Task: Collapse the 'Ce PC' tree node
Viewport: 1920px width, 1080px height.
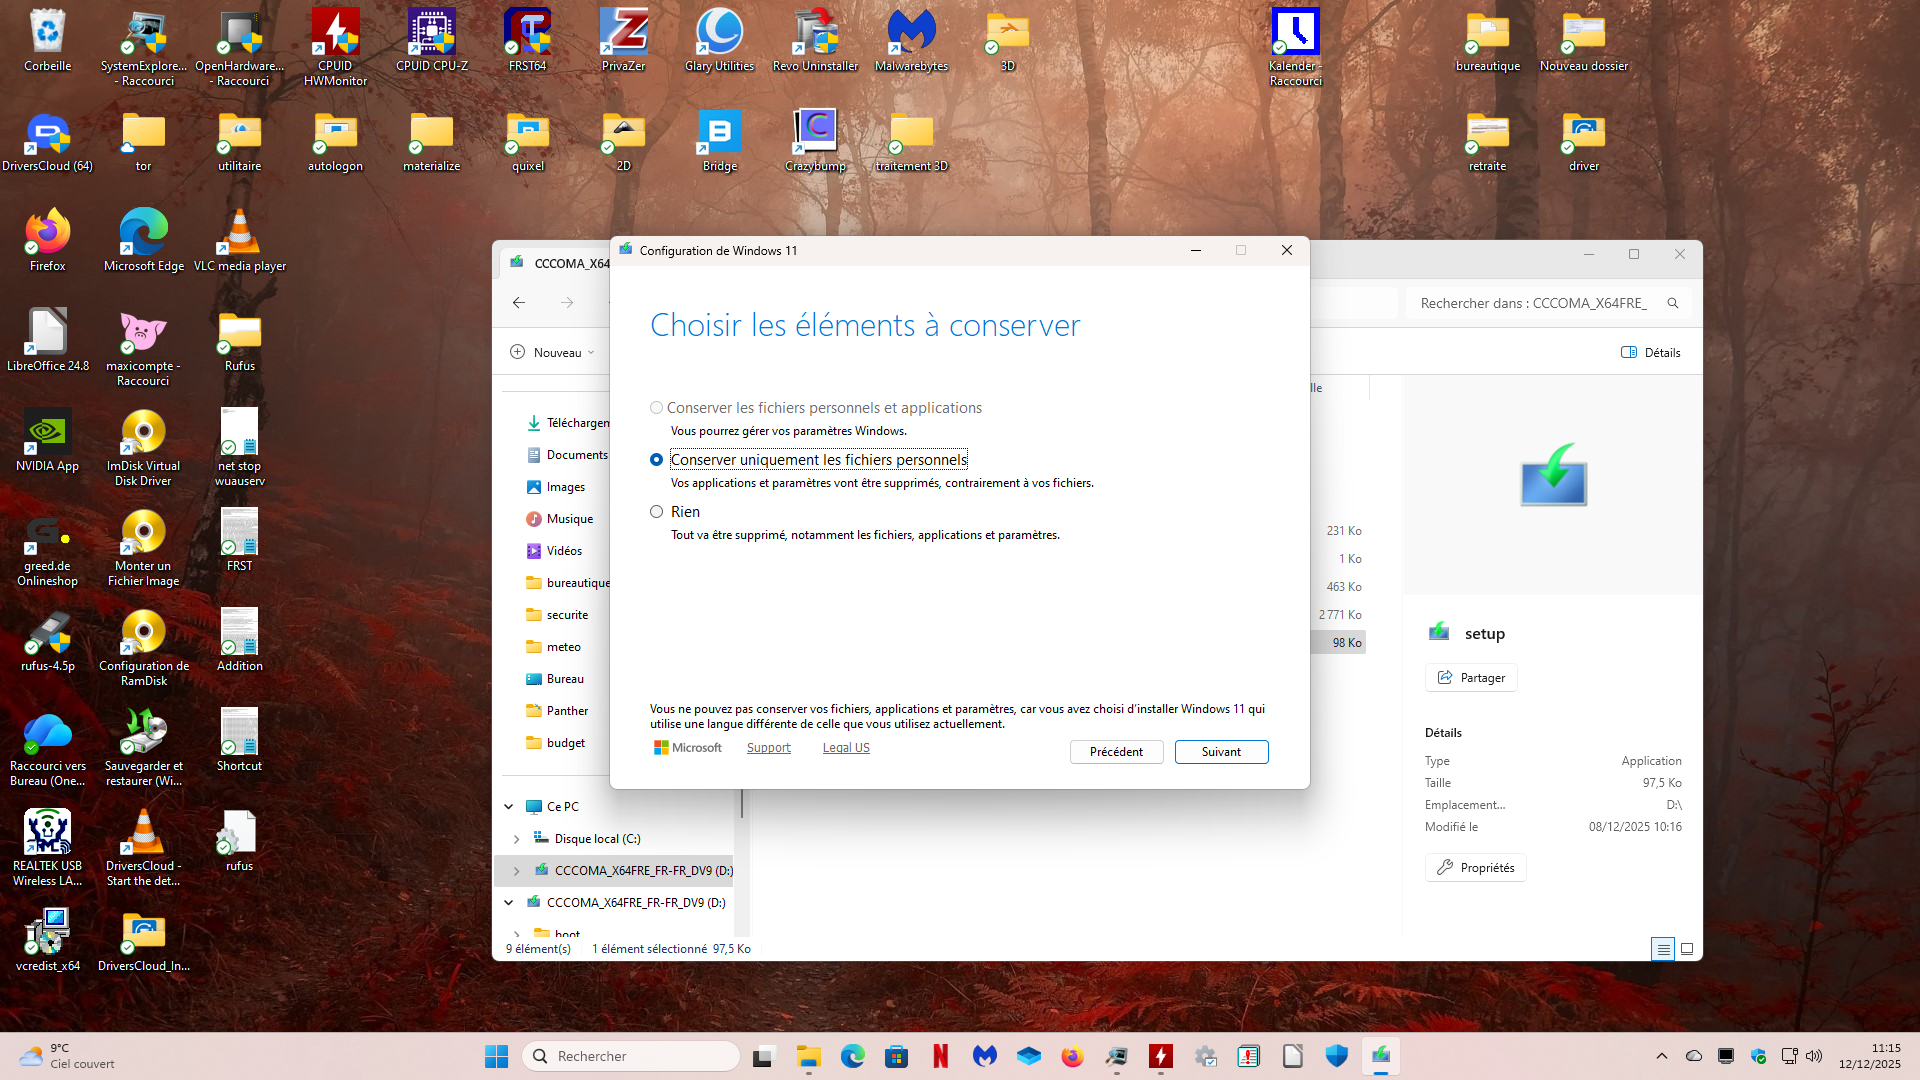Action: (x=509, y=807)
